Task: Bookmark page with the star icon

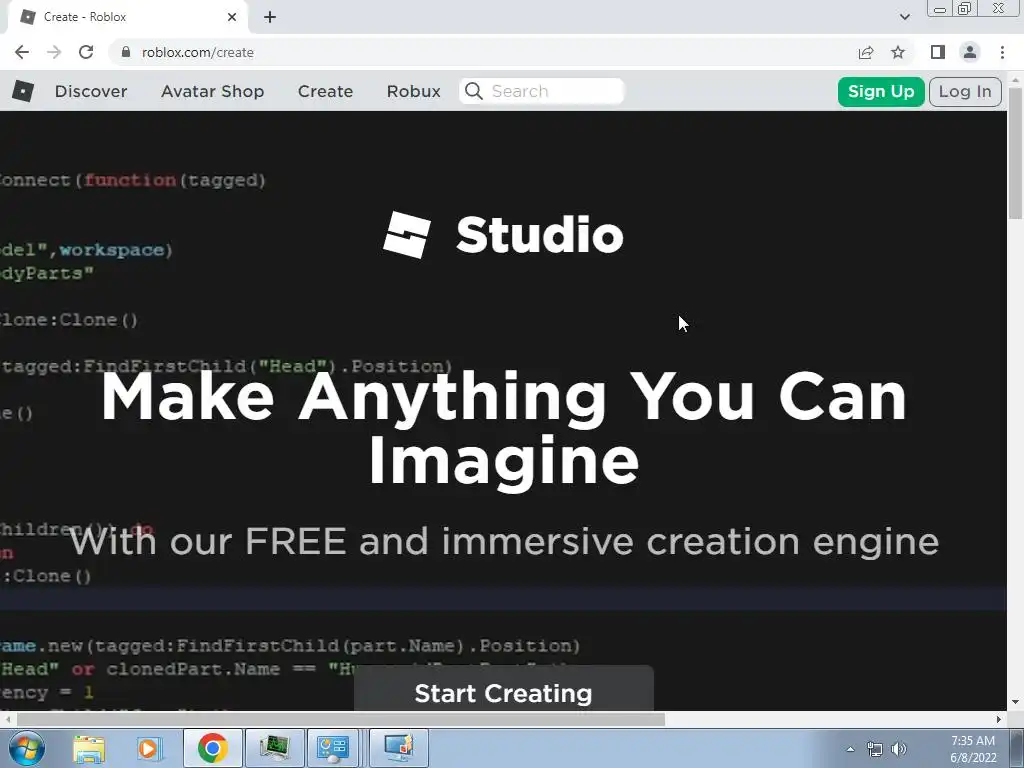Action: click(898, 52)
